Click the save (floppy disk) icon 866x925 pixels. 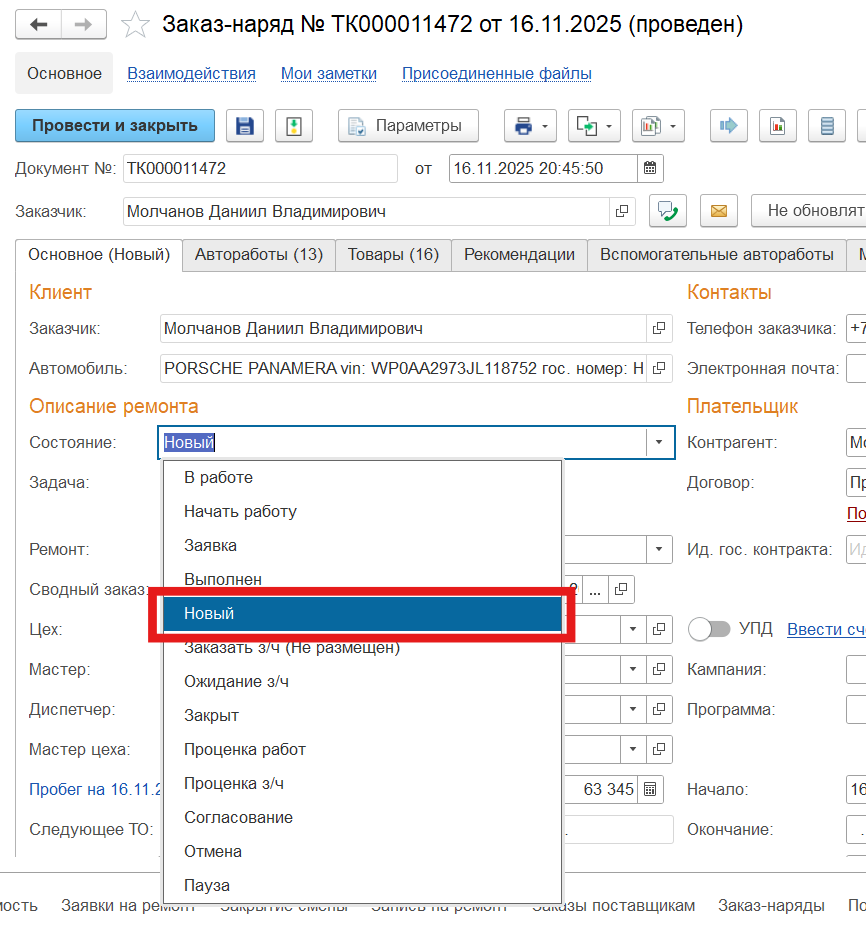pos(245,126)
